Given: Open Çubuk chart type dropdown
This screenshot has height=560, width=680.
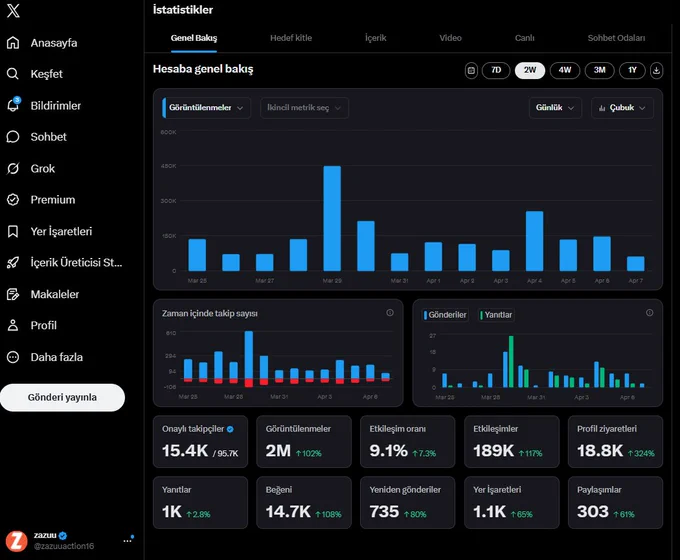Looking at the screenshot, I should [x=622, y=108].
